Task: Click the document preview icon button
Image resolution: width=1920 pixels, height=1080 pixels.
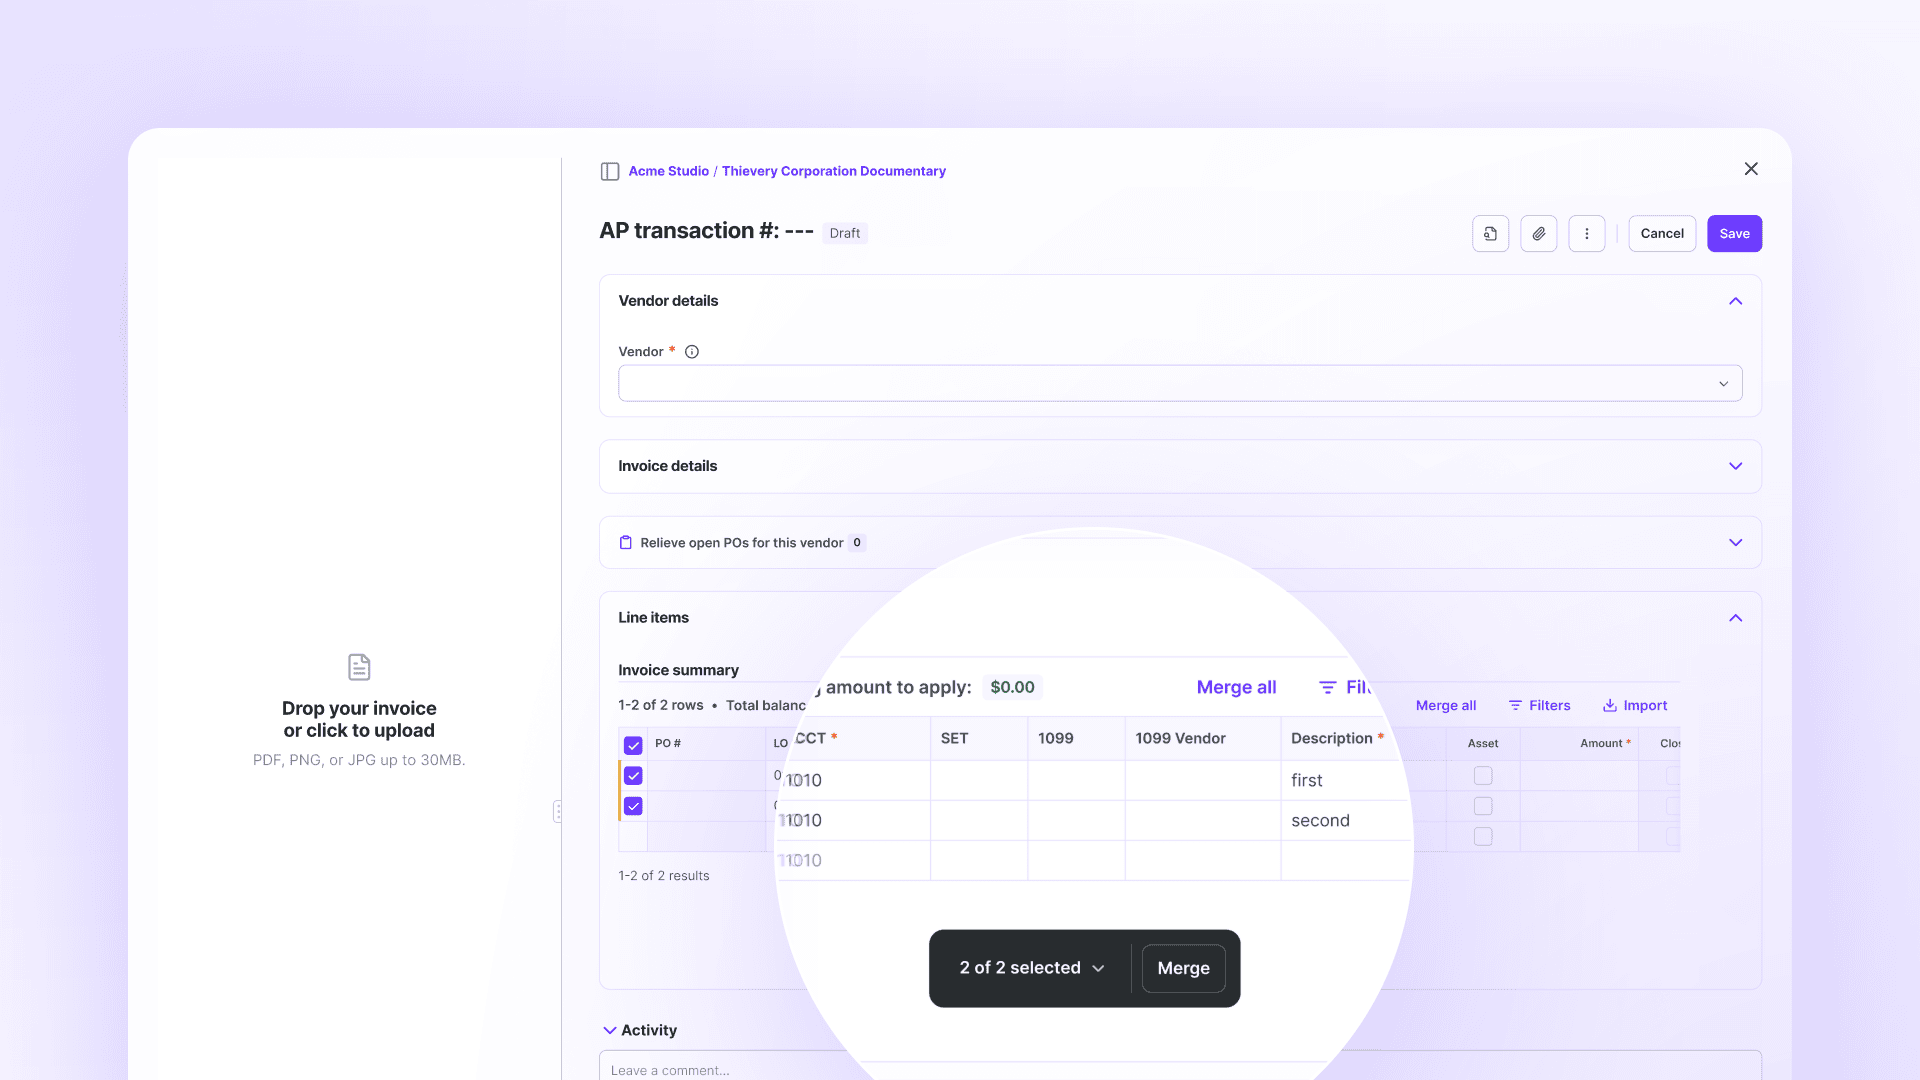Action: [x=1490, y=233]
